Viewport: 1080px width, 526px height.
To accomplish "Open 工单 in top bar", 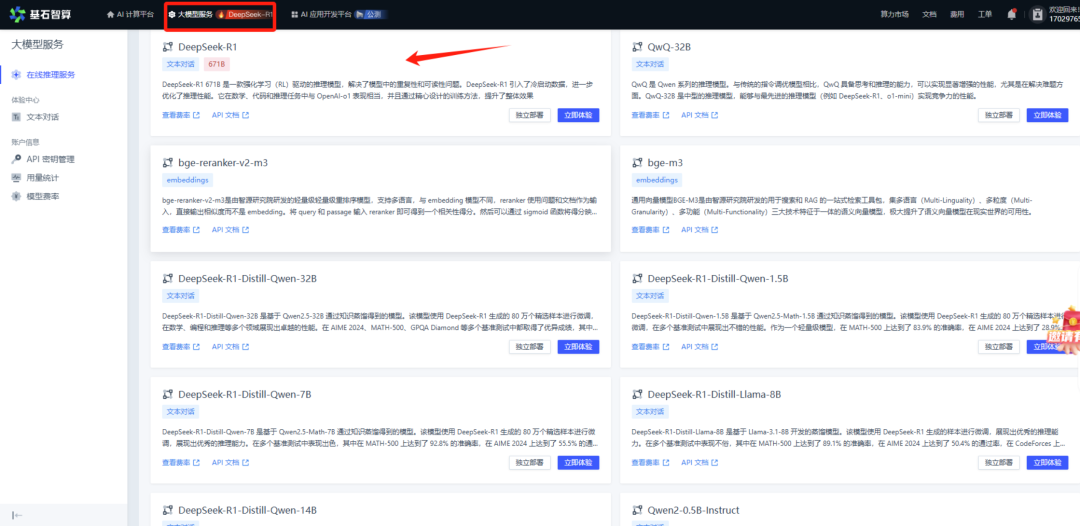I will [985, 14].
